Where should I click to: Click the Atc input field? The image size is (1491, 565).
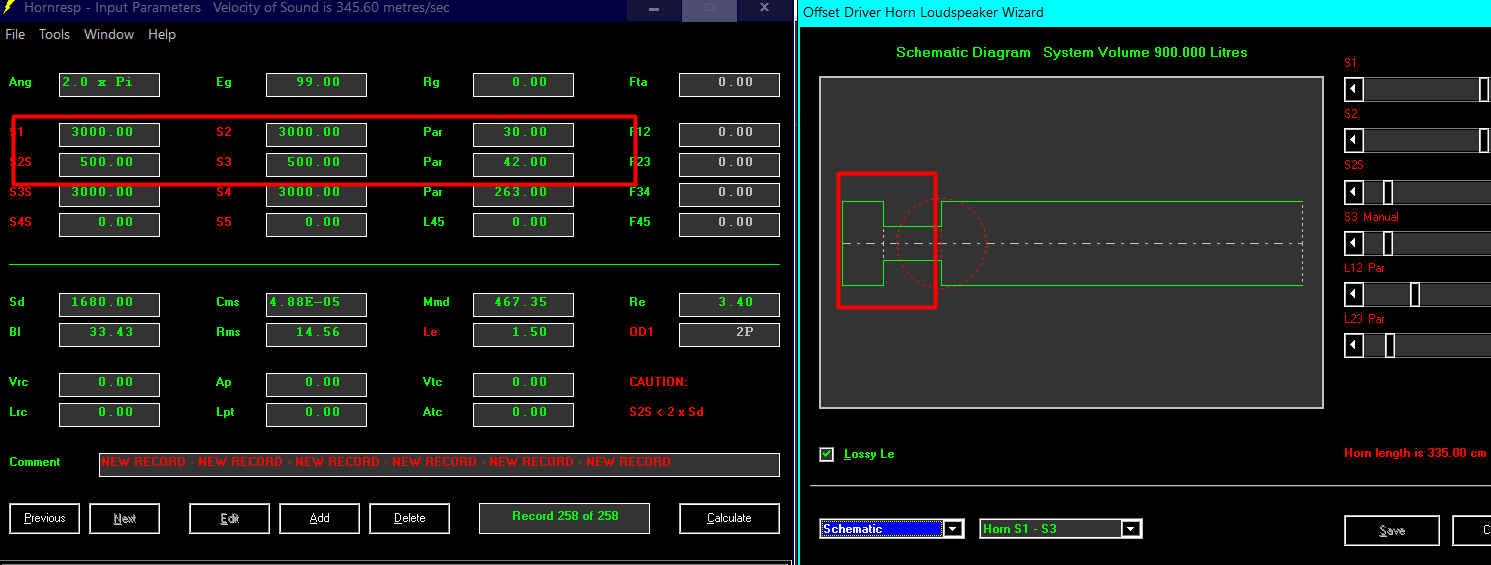pos(523,414)
